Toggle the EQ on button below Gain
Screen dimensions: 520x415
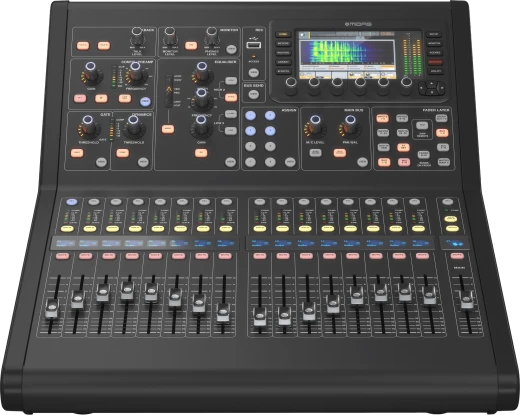[201, 153]
